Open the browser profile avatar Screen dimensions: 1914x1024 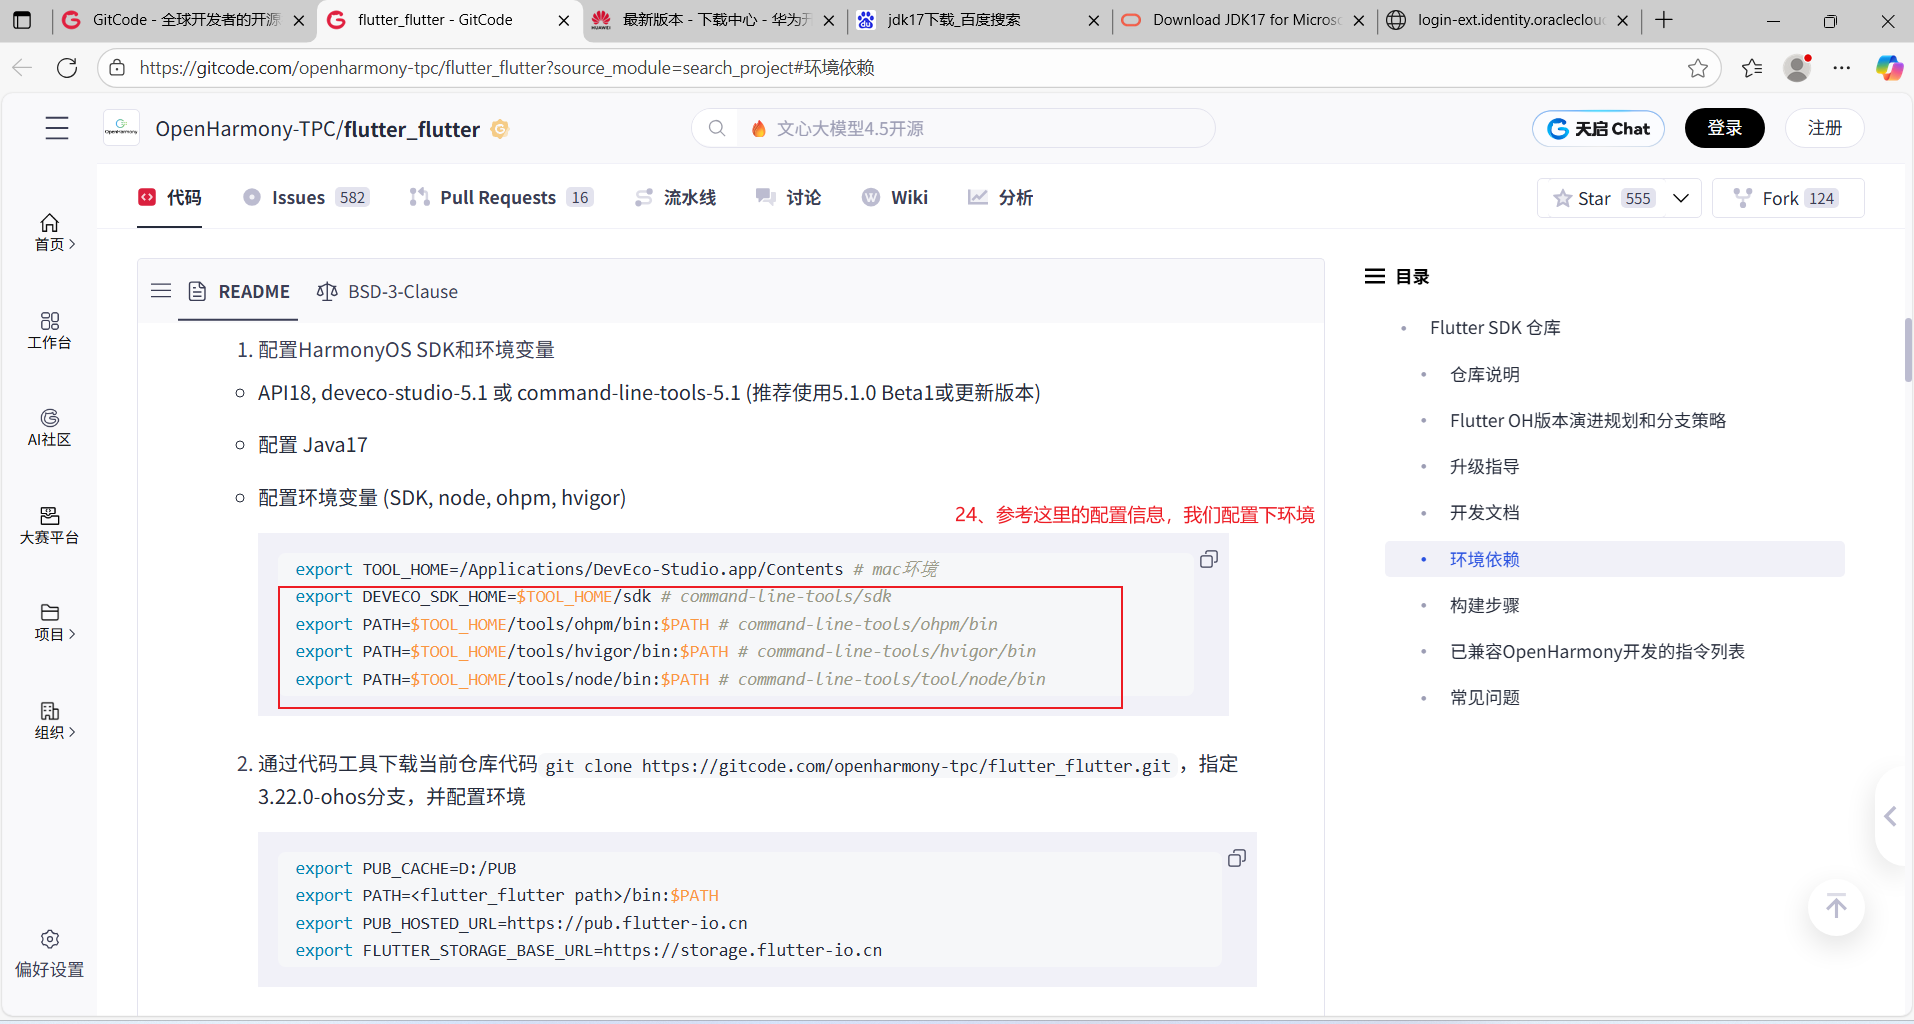point(1798,68)
